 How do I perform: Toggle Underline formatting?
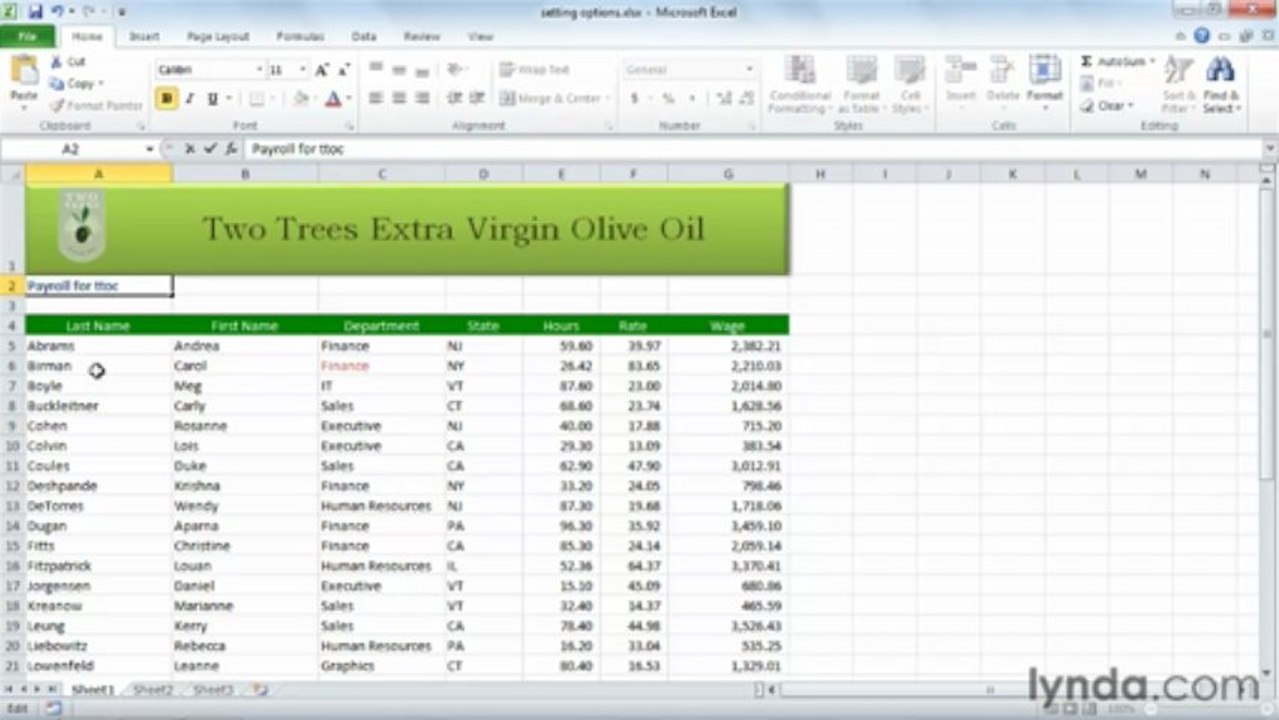tap(213, 98)
